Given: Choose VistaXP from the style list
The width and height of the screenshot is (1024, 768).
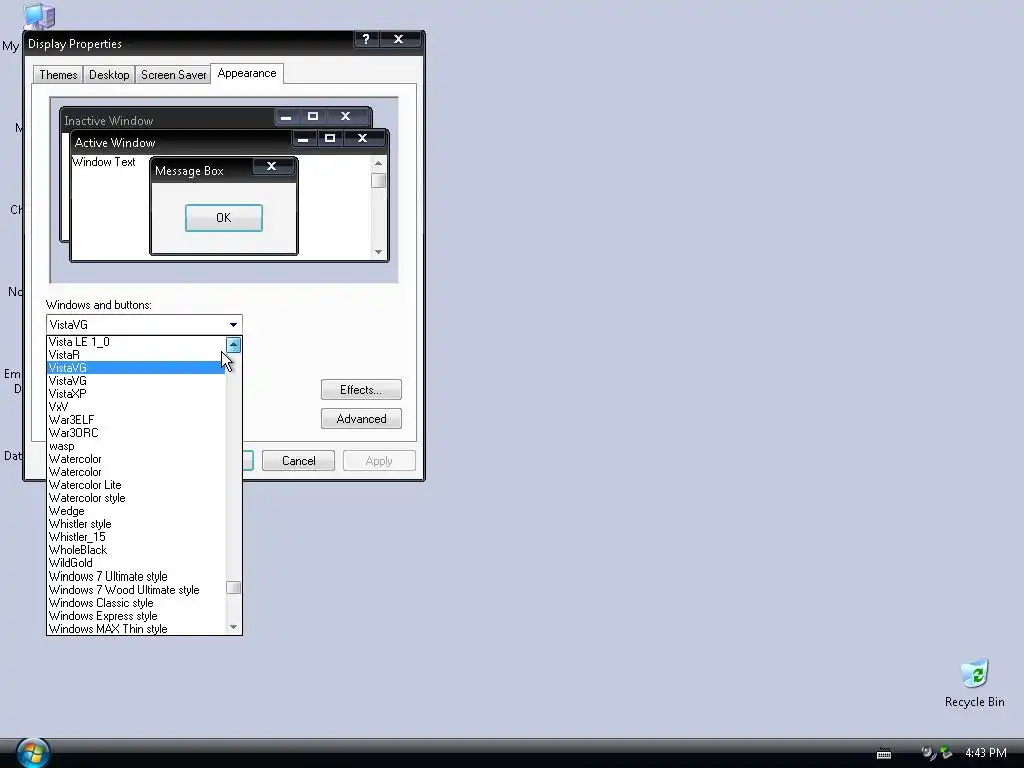Looking at the screenshot, I should (x=136, y=394).
